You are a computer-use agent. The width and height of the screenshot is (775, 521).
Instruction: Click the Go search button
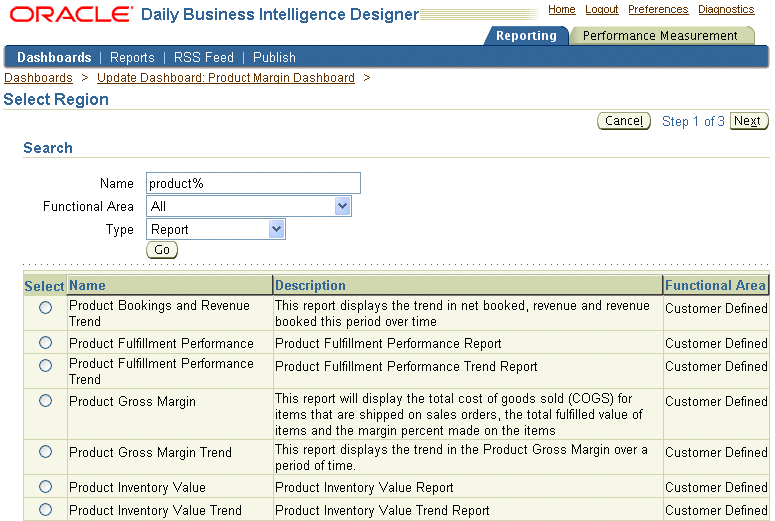(162, 250)
